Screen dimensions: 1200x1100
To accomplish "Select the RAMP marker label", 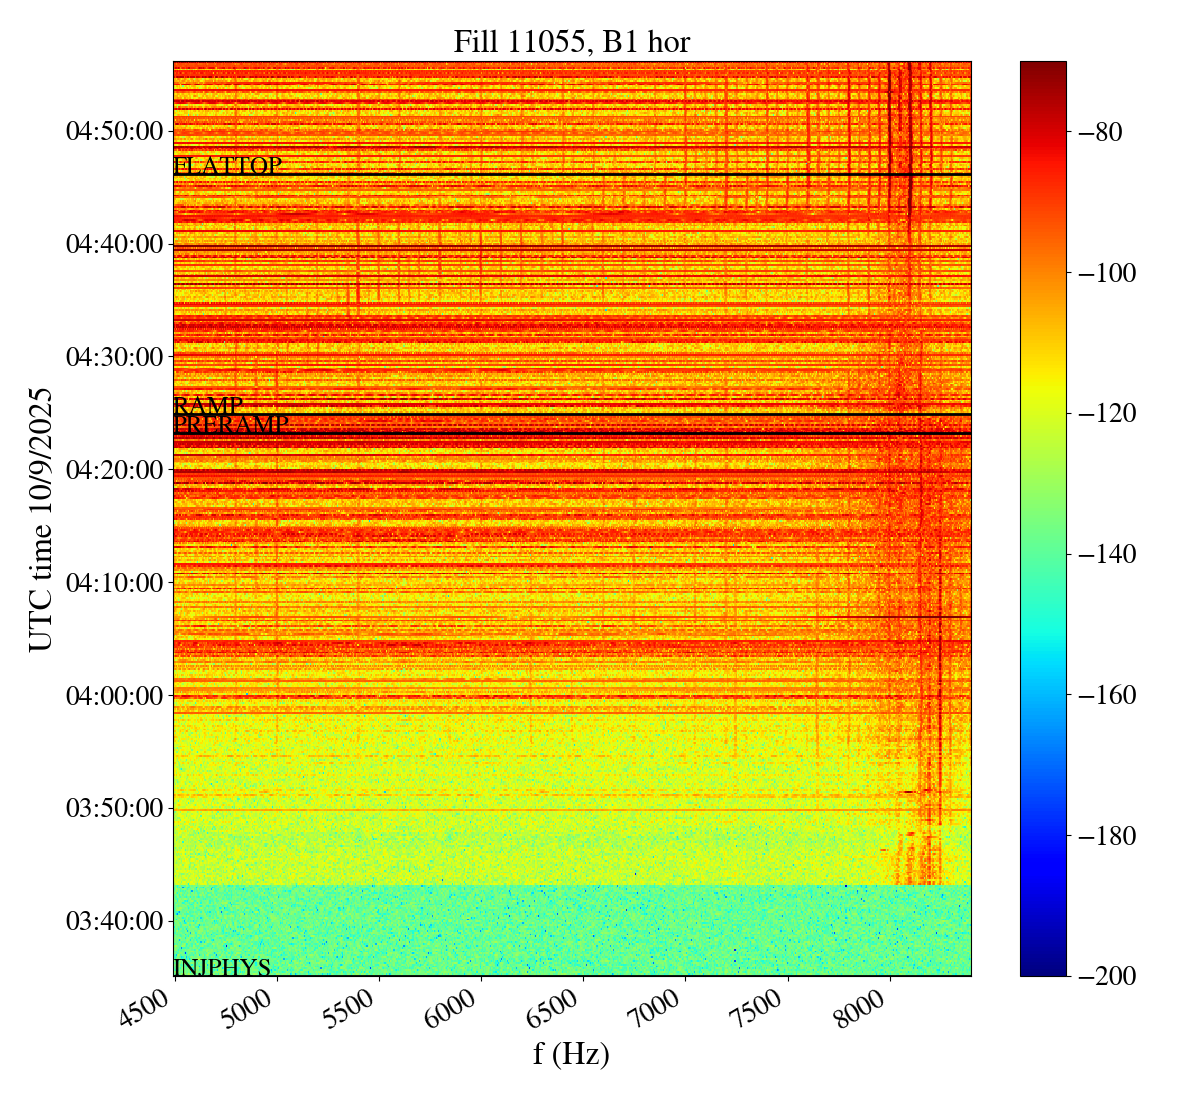I will click(x=208, y=406).
